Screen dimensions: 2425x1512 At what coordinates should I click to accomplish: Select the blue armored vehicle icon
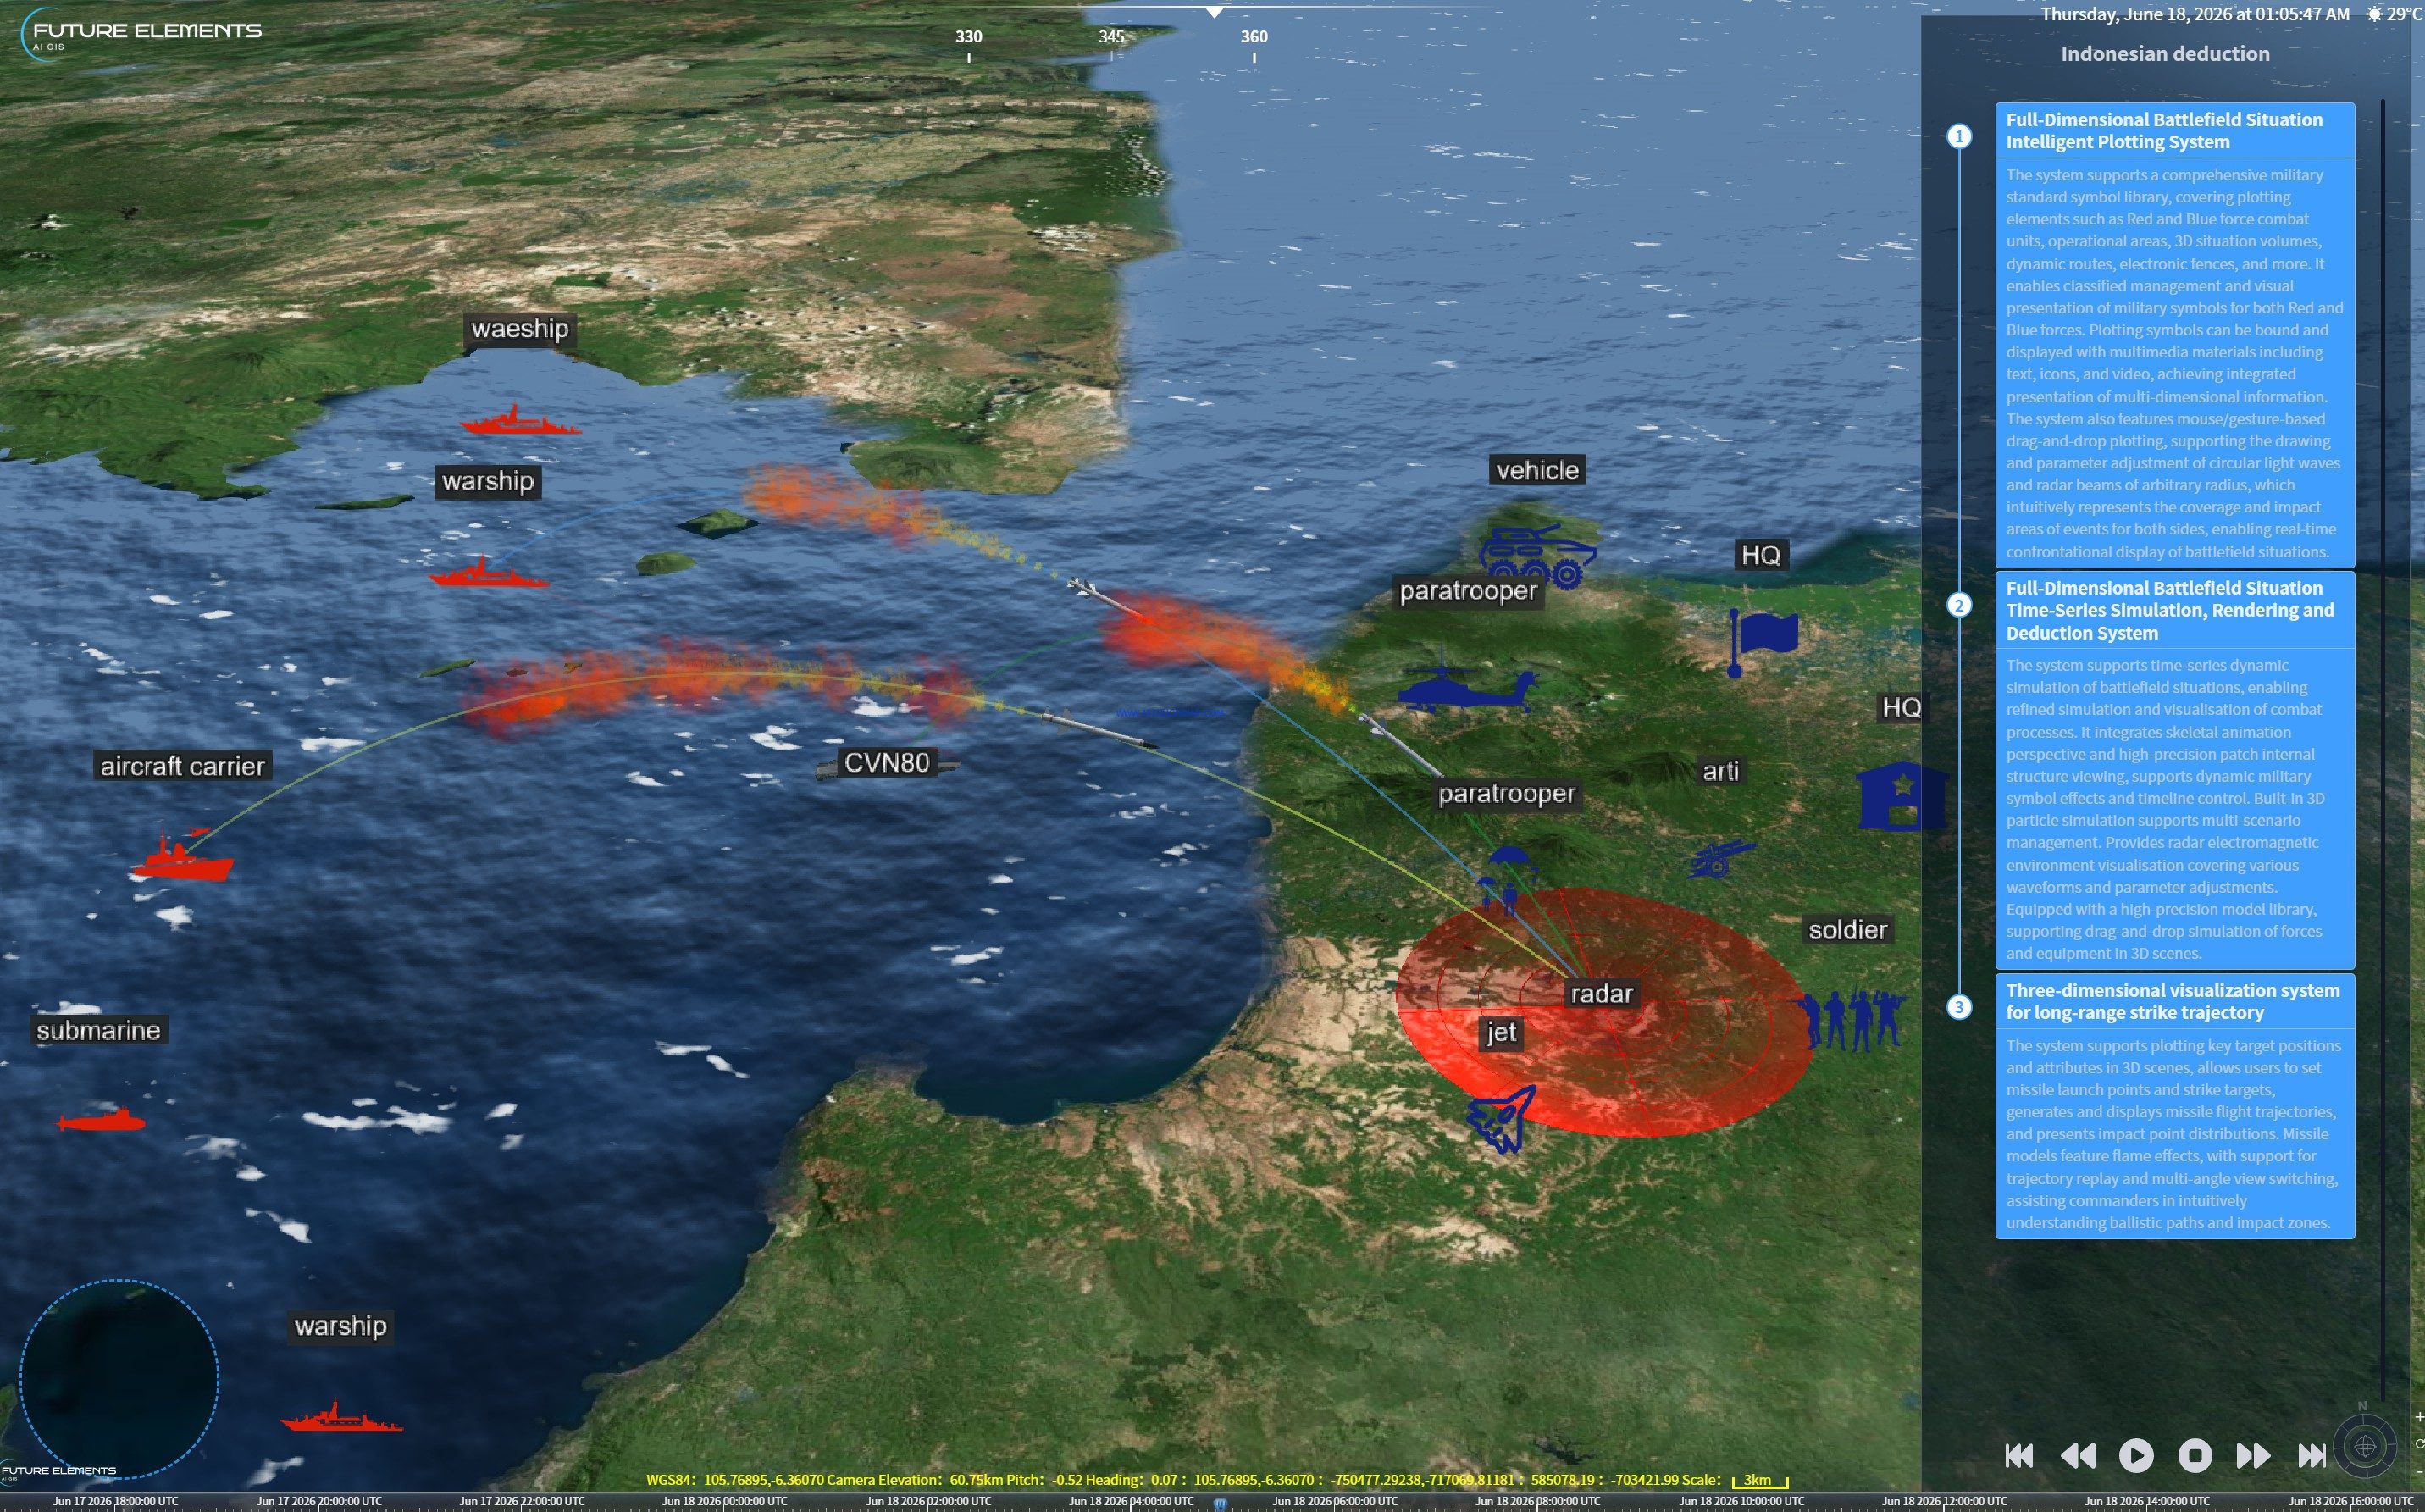pyautogui.click(x=1537, y=556)
